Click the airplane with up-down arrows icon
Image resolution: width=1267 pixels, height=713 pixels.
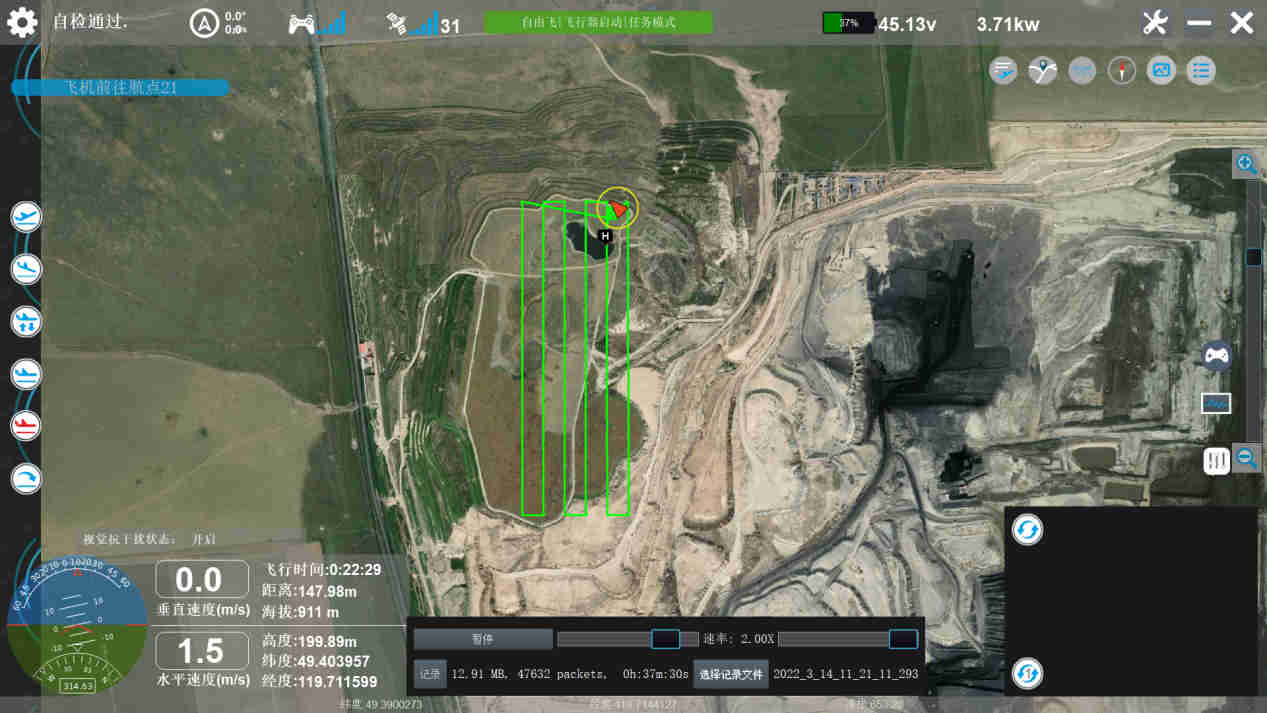point(26,321)
